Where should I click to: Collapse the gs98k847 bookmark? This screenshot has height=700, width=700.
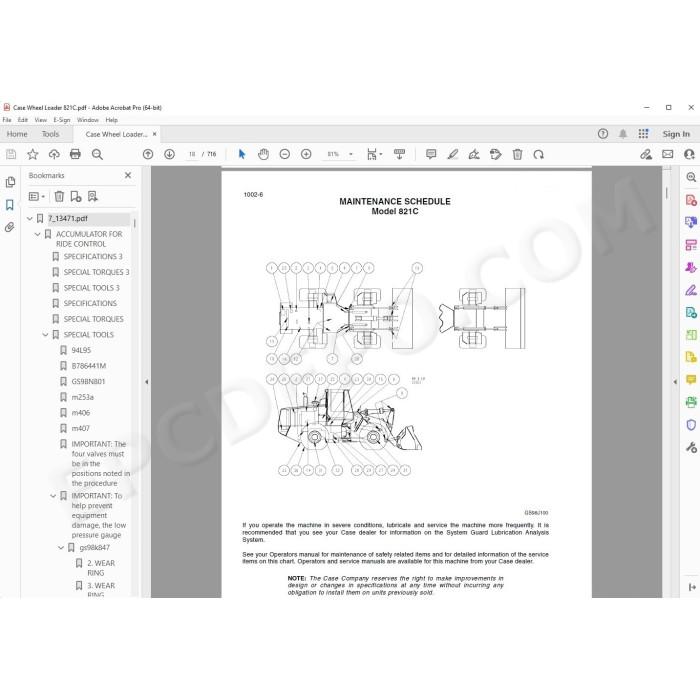[x=61, y=548]
